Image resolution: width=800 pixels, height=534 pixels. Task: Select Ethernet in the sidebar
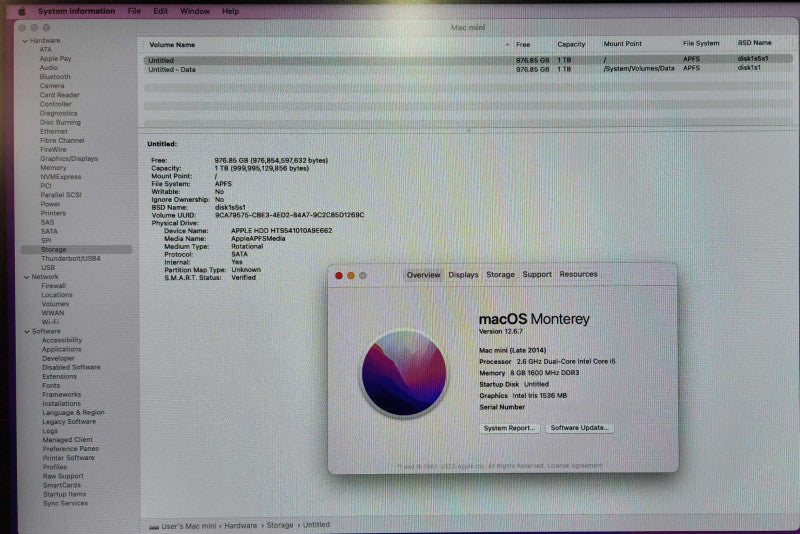[x=54, y=132]
